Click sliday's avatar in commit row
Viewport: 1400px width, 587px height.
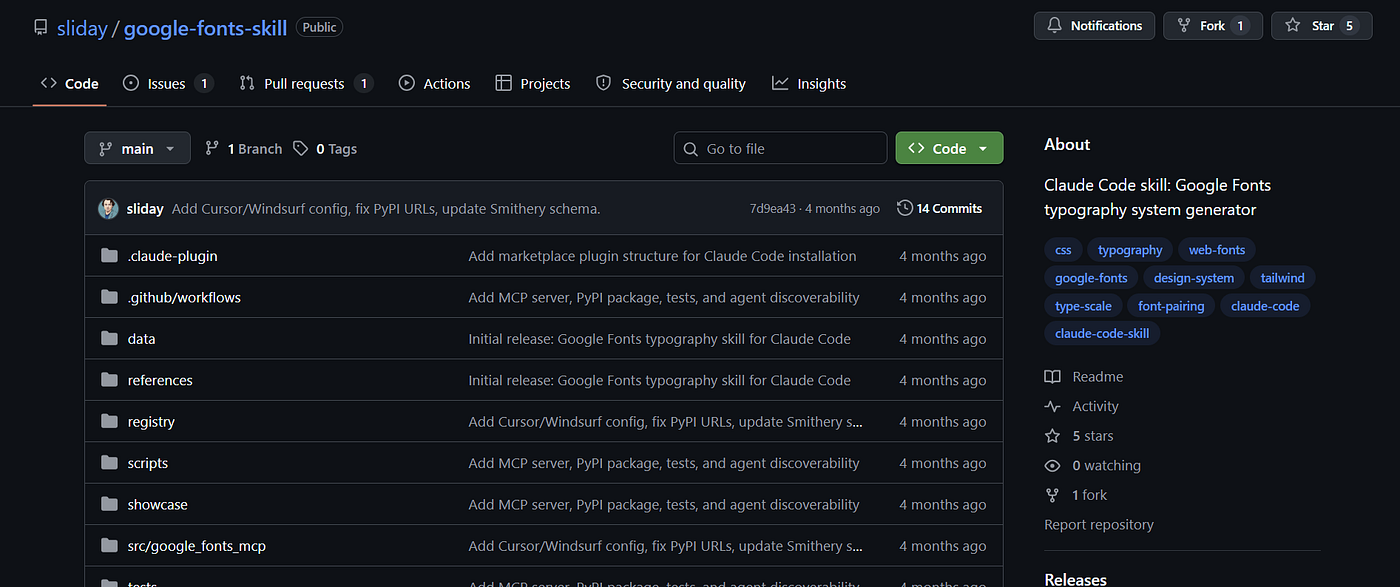pyautogui.click(x=108, y=209)
